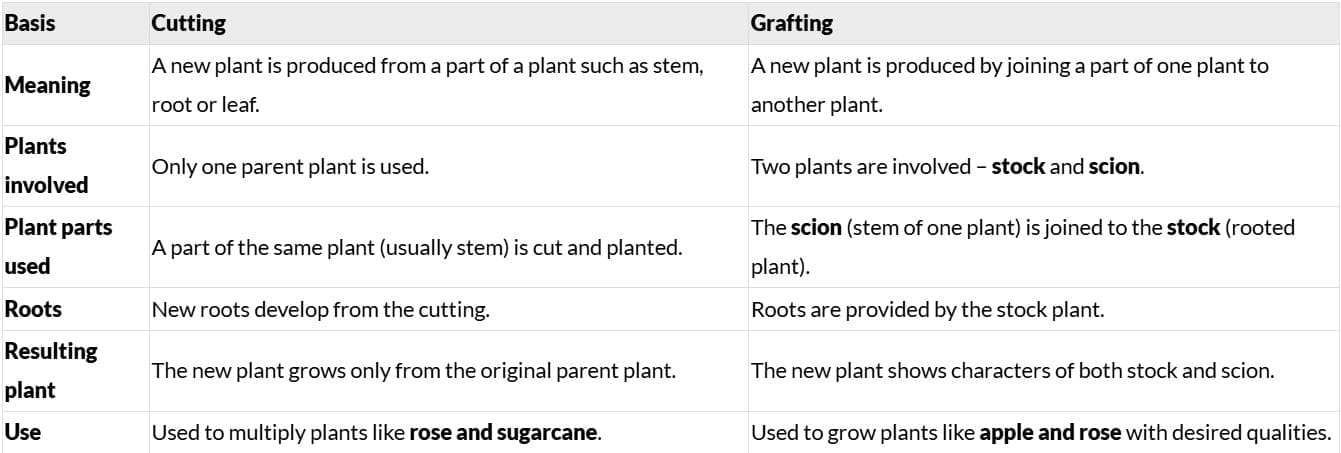Screen dimensions: 1341x453
Task: Select the 'Meaning' row label
Action: pos(48,85)
